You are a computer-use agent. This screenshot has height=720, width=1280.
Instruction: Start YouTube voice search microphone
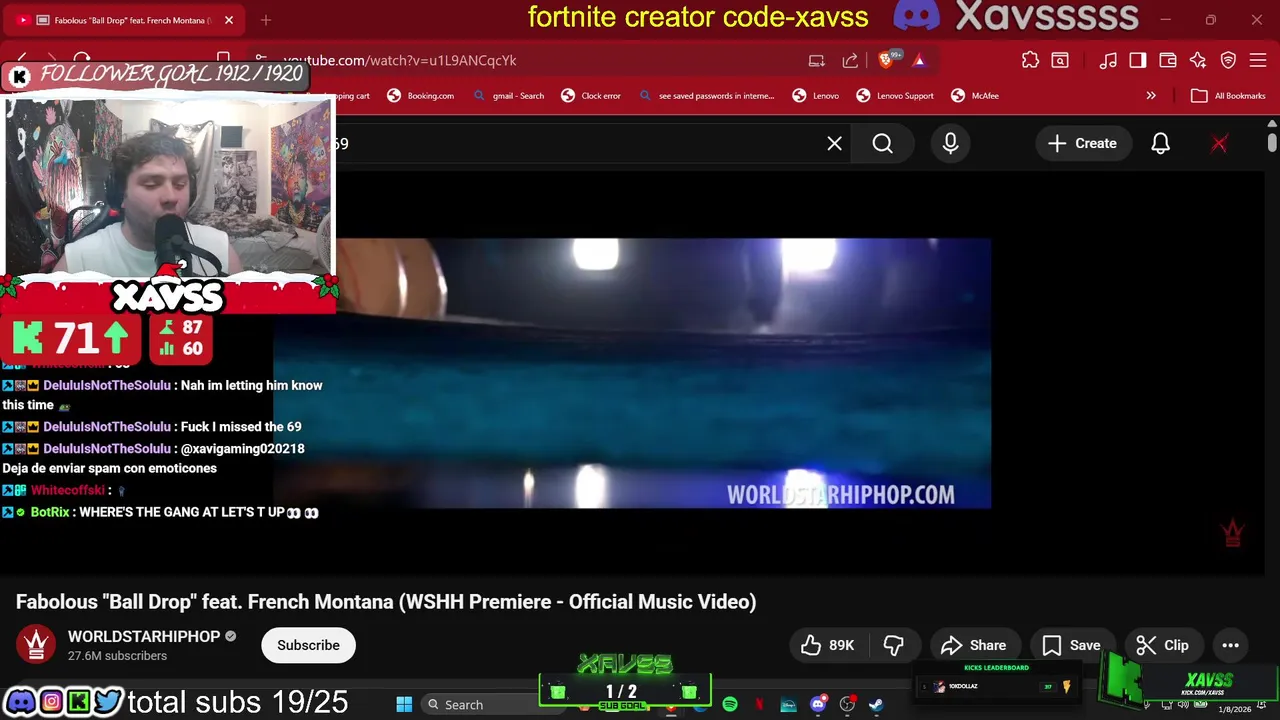tap(950, 144)
